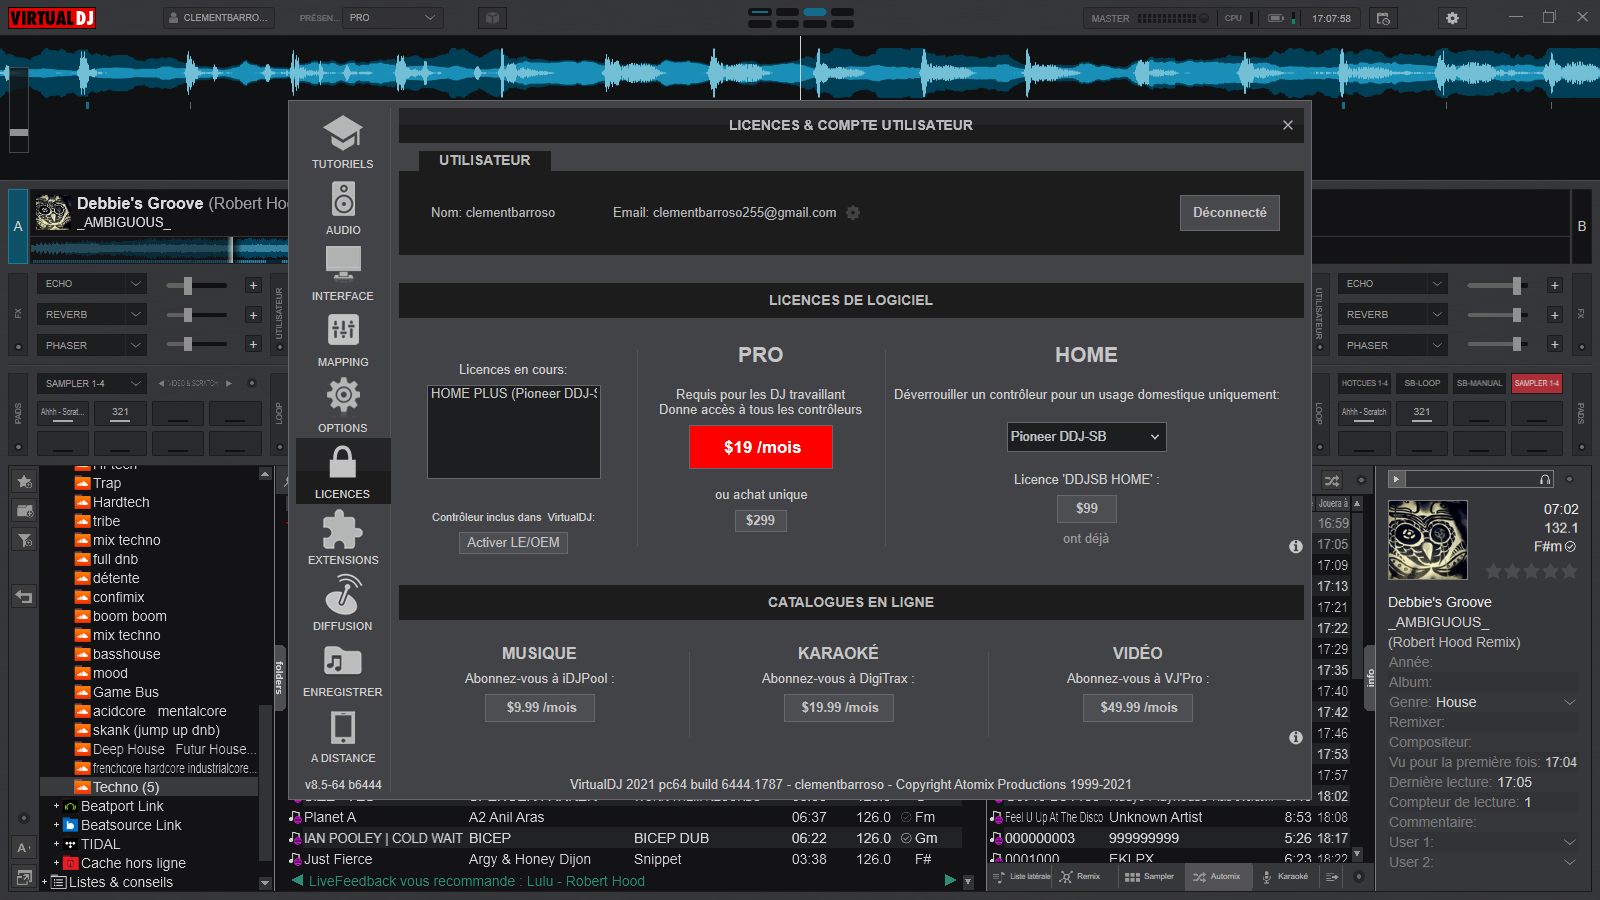Open the Genre dropdown in info panel
This screenshot has height=900, width=1600.
[1570, 702]
